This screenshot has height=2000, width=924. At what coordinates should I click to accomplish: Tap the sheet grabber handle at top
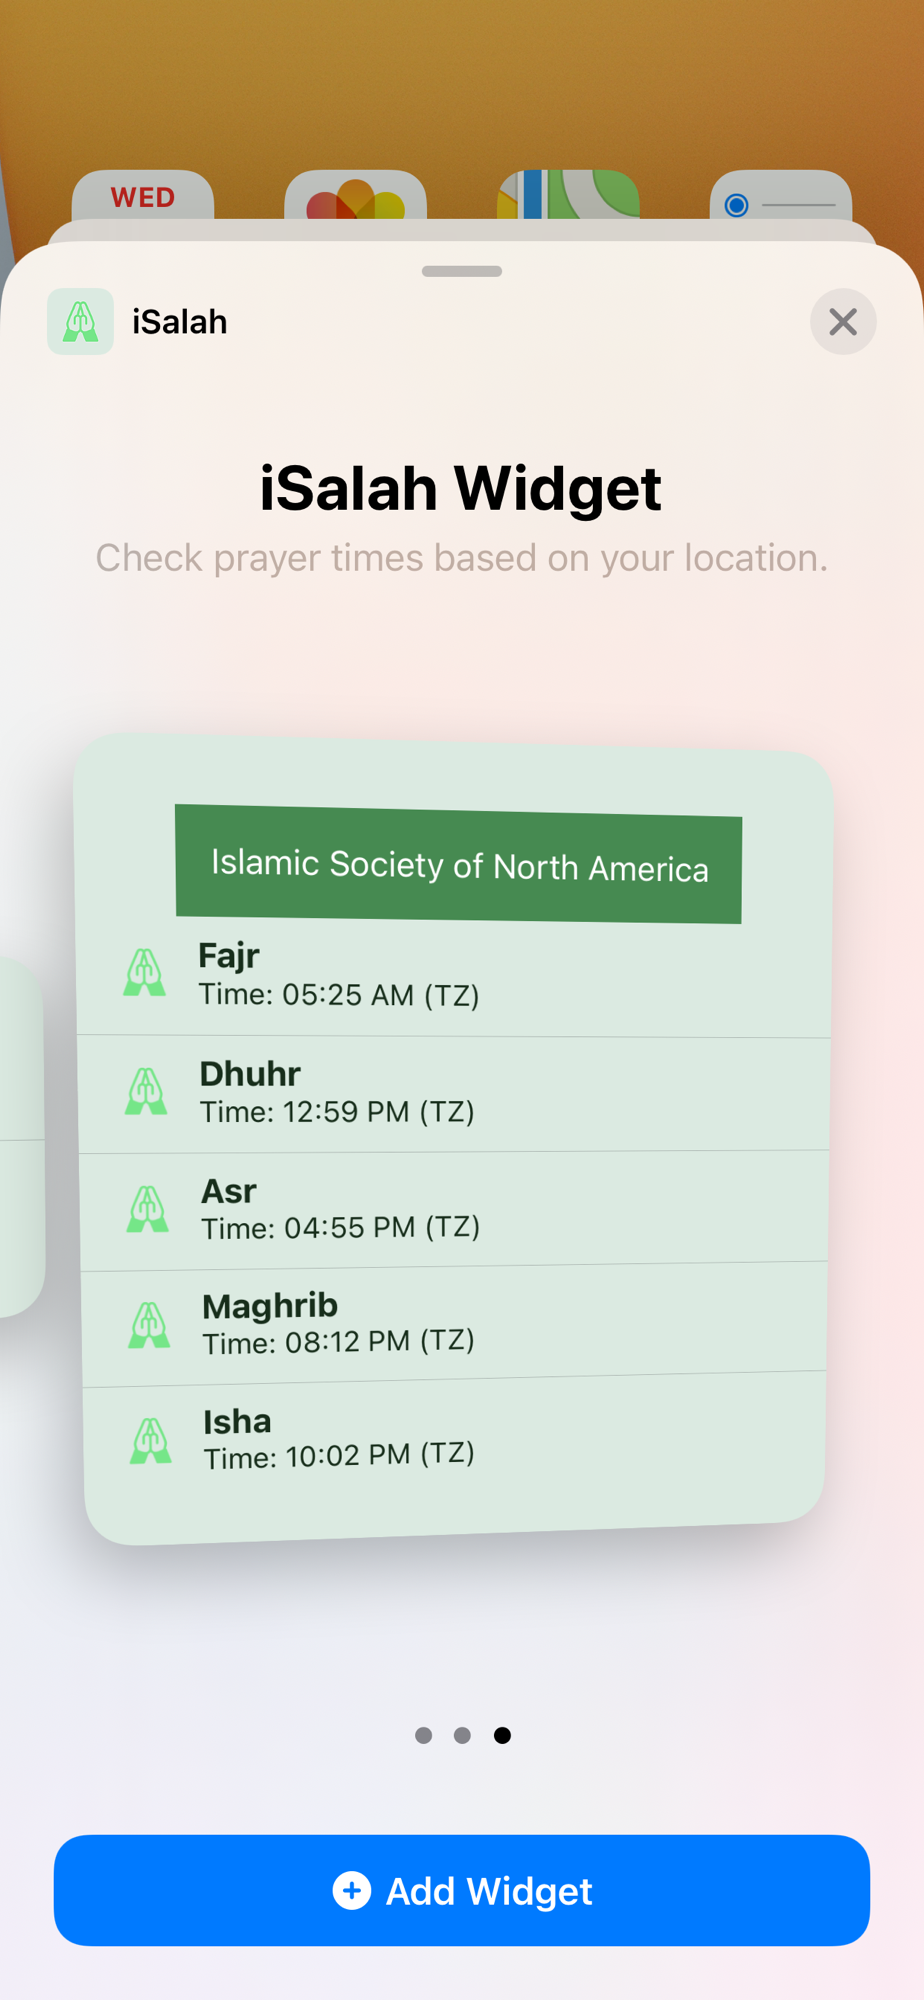(462, 271)
